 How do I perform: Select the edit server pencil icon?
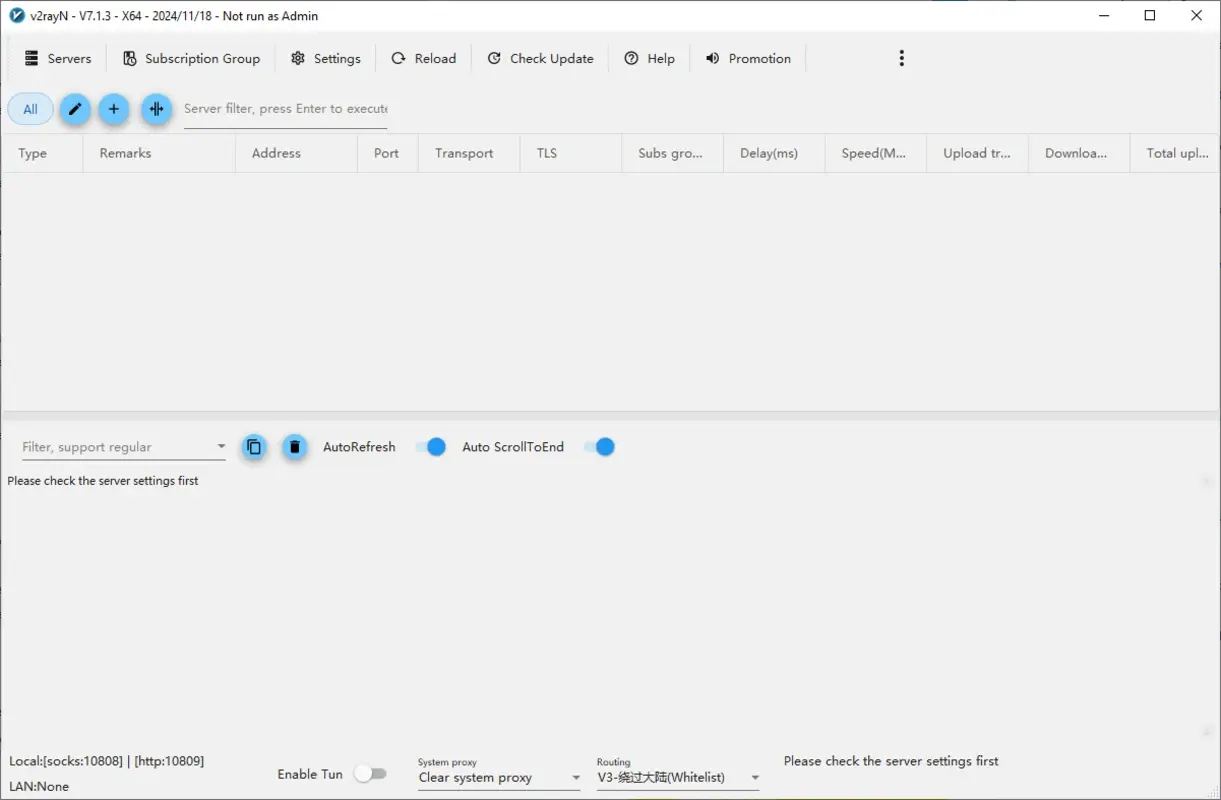coord(75,109)
